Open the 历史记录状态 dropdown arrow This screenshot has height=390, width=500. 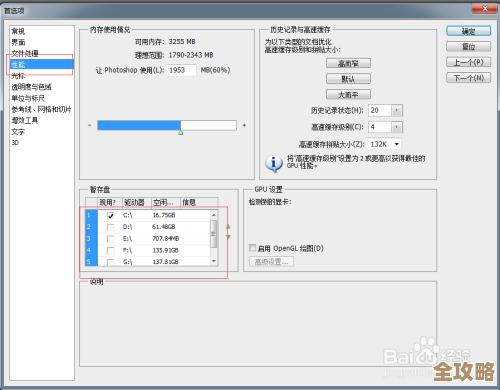pyautogui.click(x=397, y=110)
